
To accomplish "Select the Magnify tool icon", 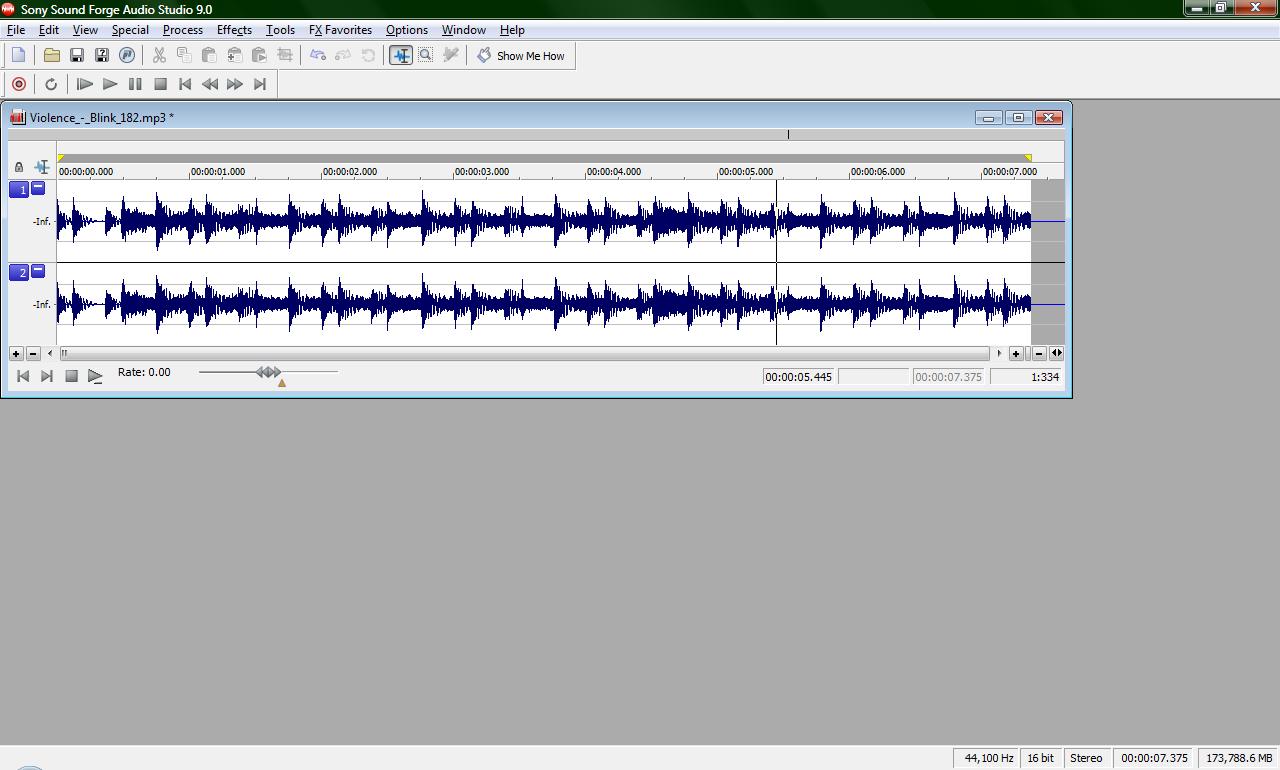I will click(426, 55).
